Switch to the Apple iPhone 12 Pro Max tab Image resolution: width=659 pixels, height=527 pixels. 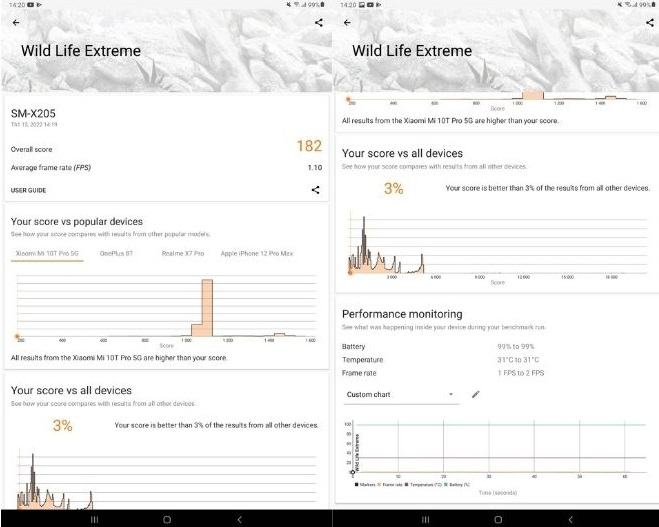click(257, 253)
